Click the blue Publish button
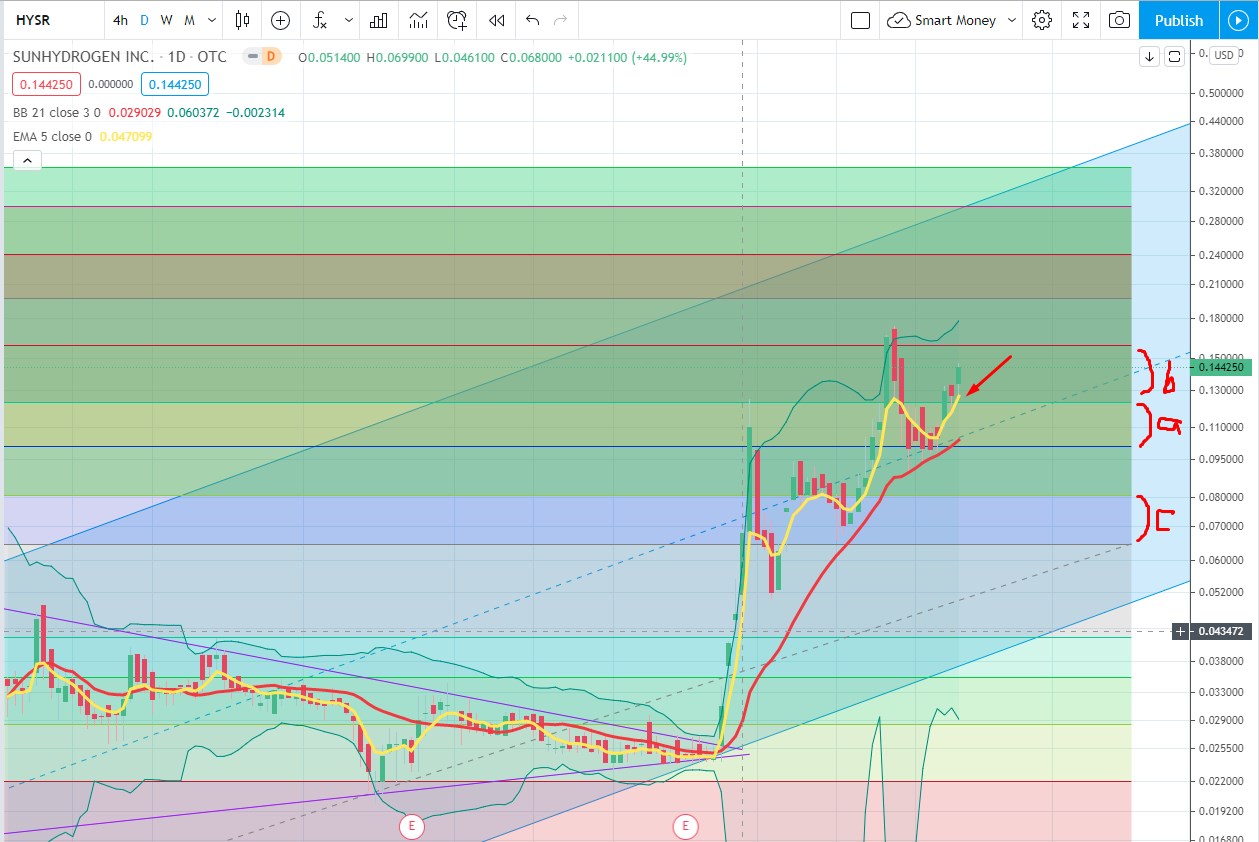1259x842 pixels. click(1178, 20)
